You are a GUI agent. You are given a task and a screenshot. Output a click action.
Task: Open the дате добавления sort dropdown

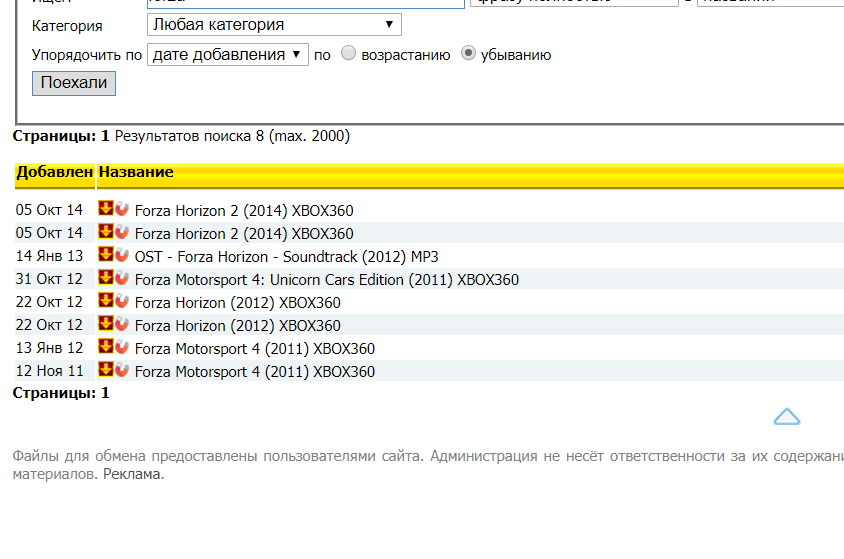click(228, 54)
